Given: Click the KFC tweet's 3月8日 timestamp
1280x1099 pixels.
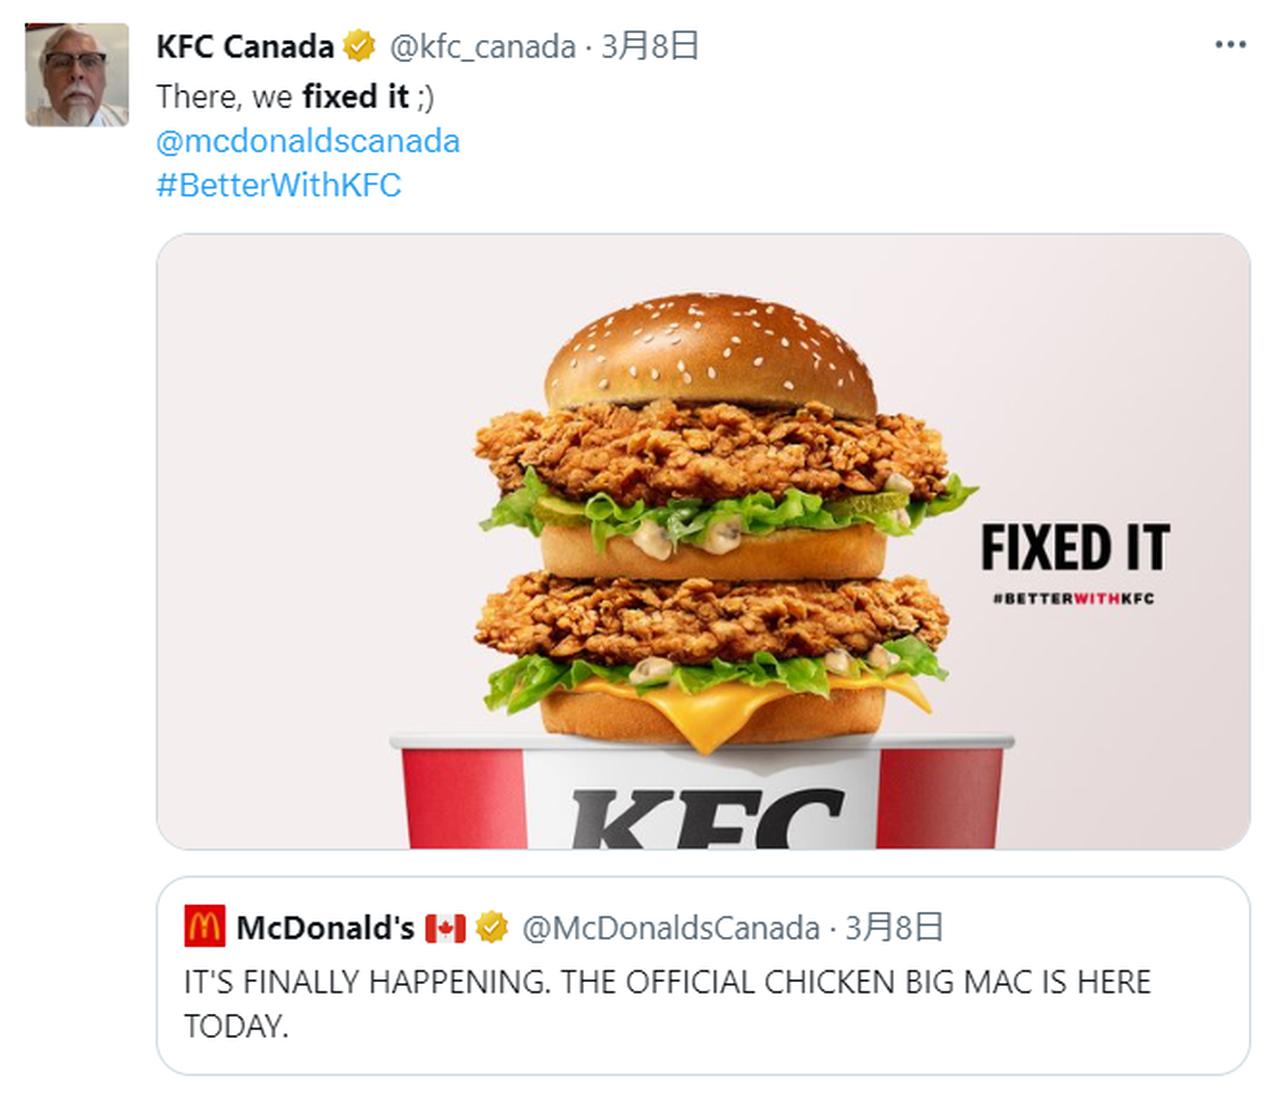Looking at the screenshot, I should (649, 46).
